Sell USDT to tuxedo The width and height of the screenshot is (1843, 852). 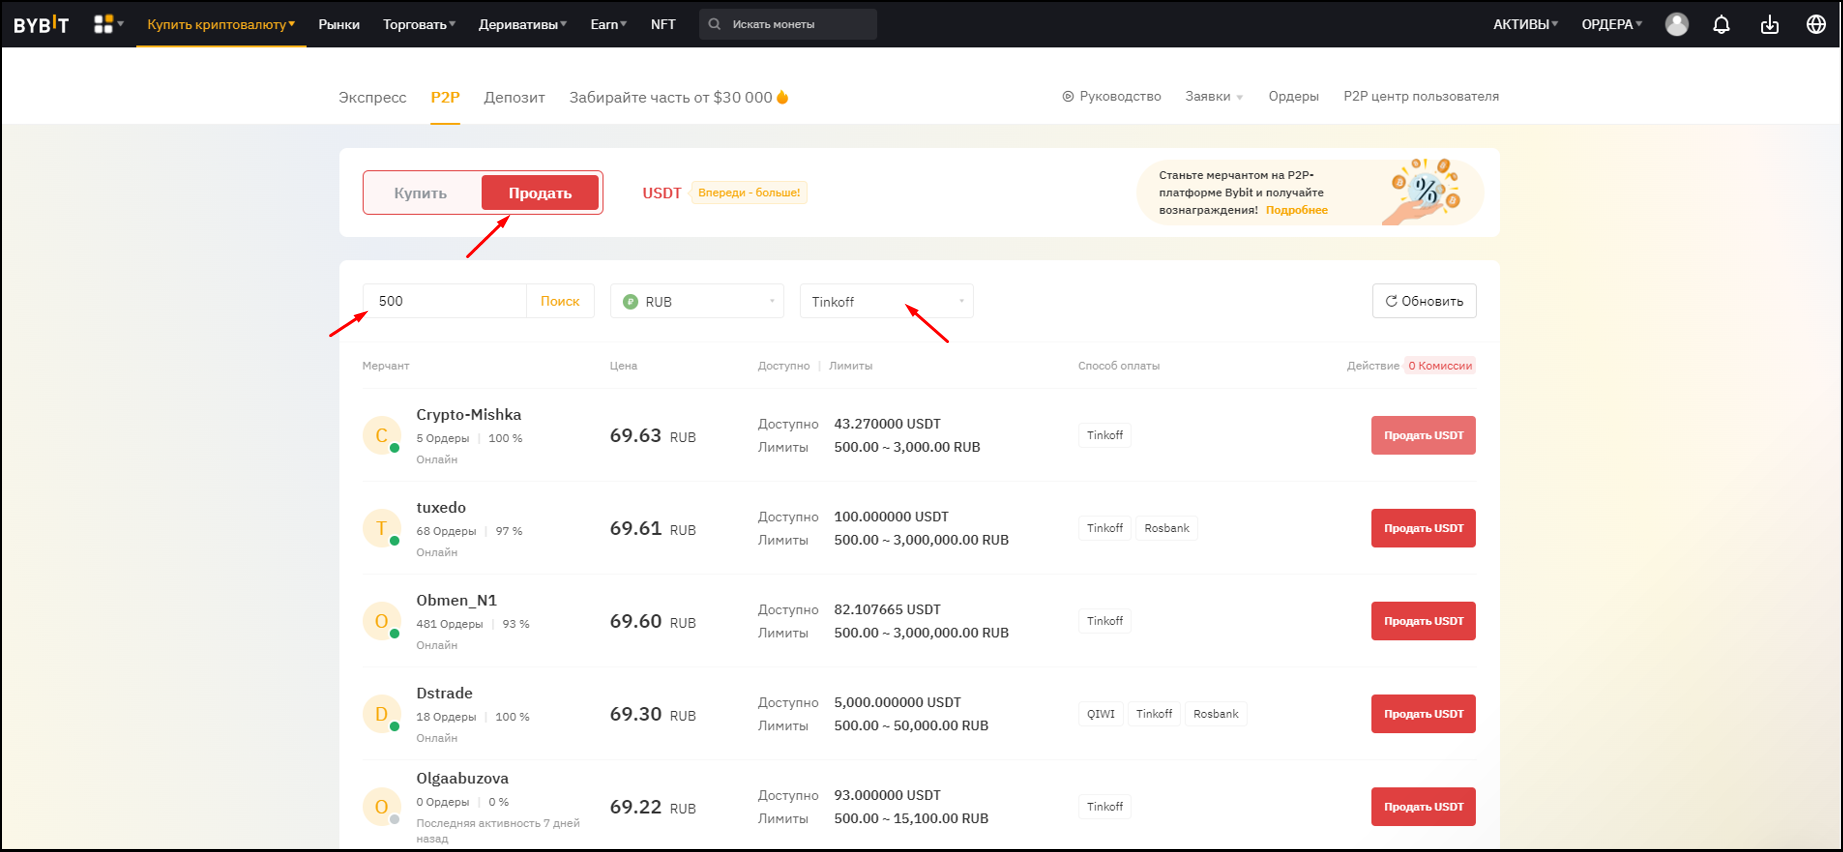point(1423,528)
